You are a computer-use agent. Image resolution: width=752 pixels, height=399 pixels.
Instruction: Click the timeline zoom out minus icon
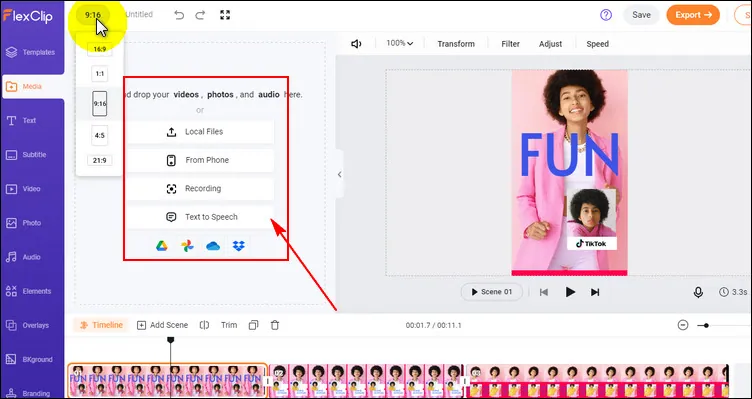683,325
